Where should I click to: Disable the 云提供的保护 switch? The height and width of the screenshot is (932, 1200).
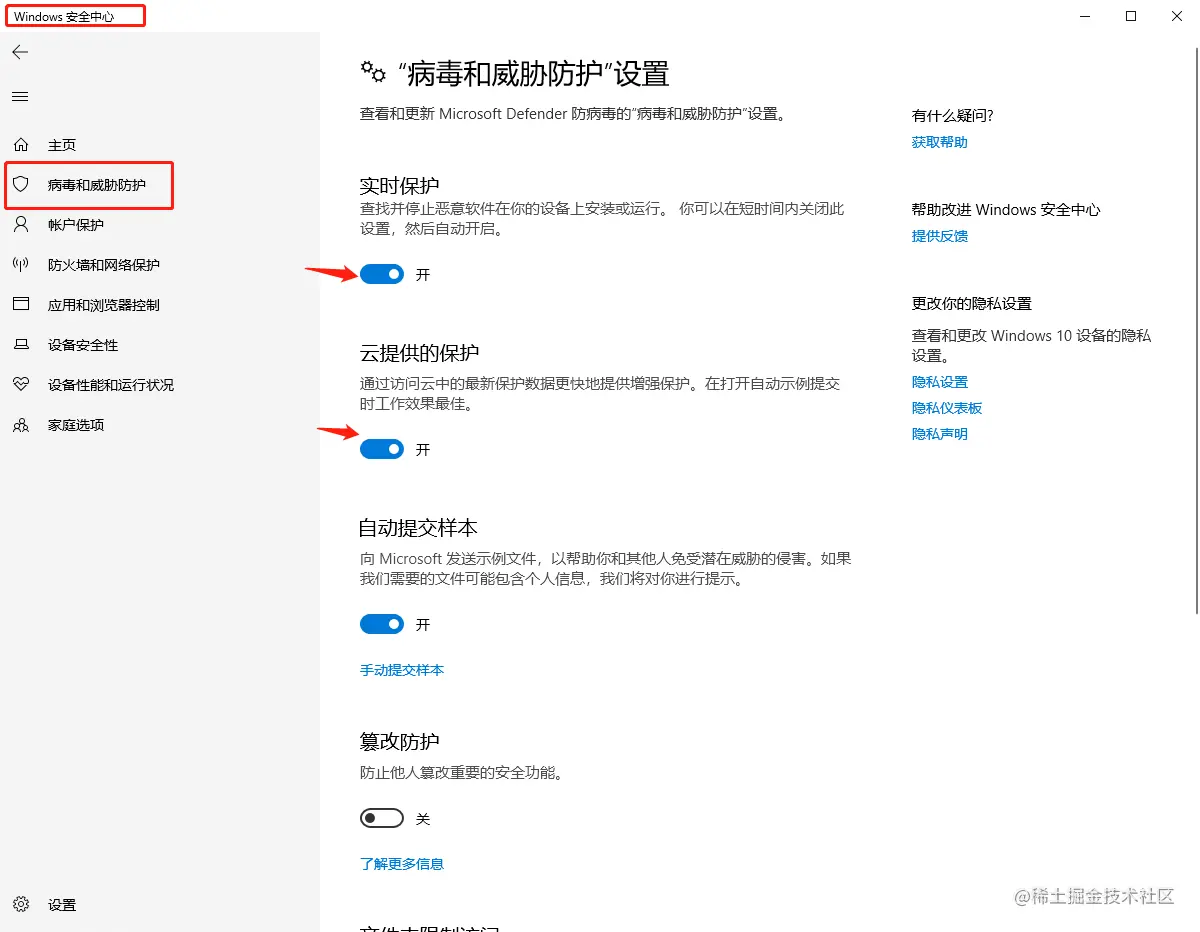[382, 450]
